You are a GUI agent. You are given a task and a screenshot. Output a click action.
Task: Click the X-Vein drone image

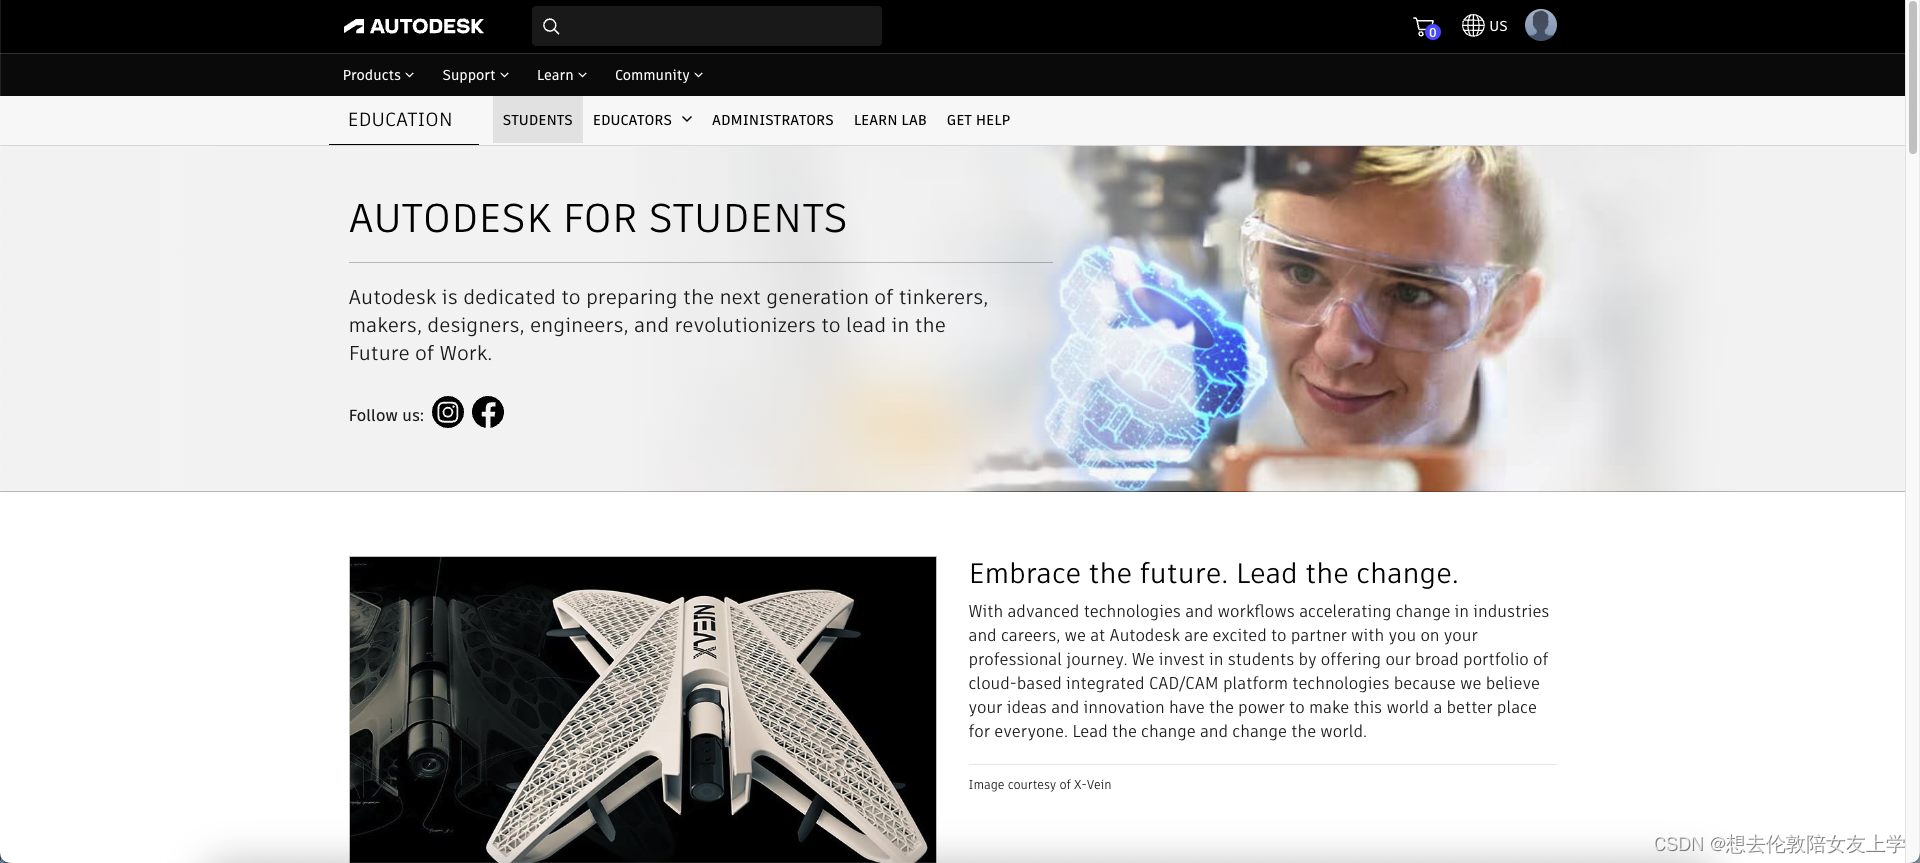coord(643,709)
